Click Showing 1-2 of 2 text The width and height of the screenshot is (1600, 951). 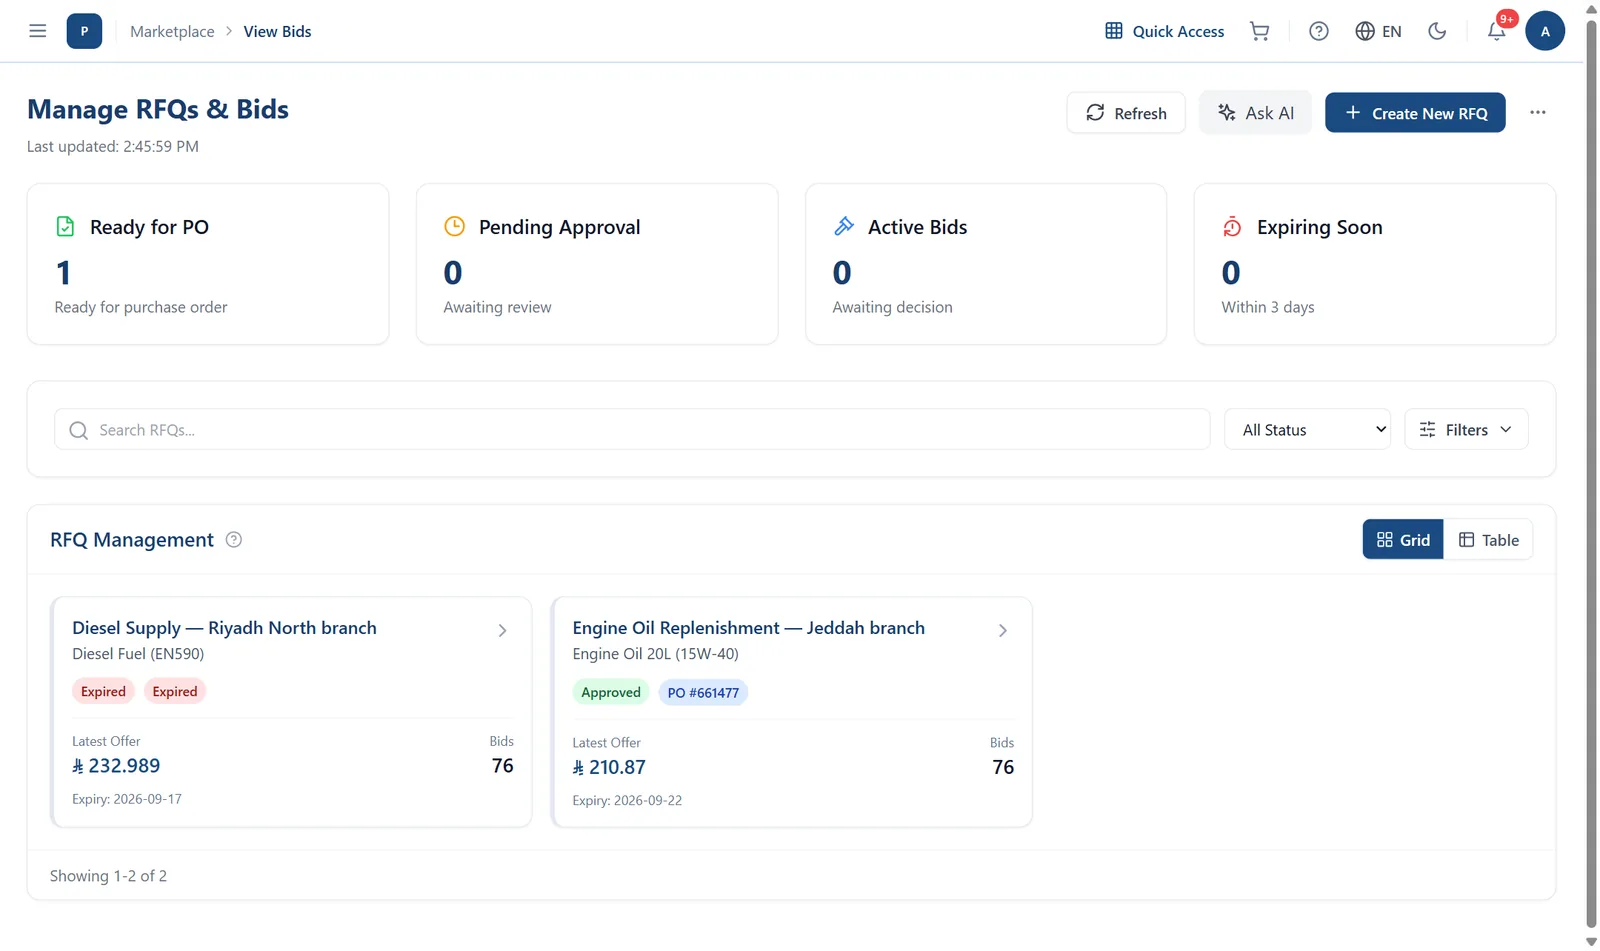point(108,876)
